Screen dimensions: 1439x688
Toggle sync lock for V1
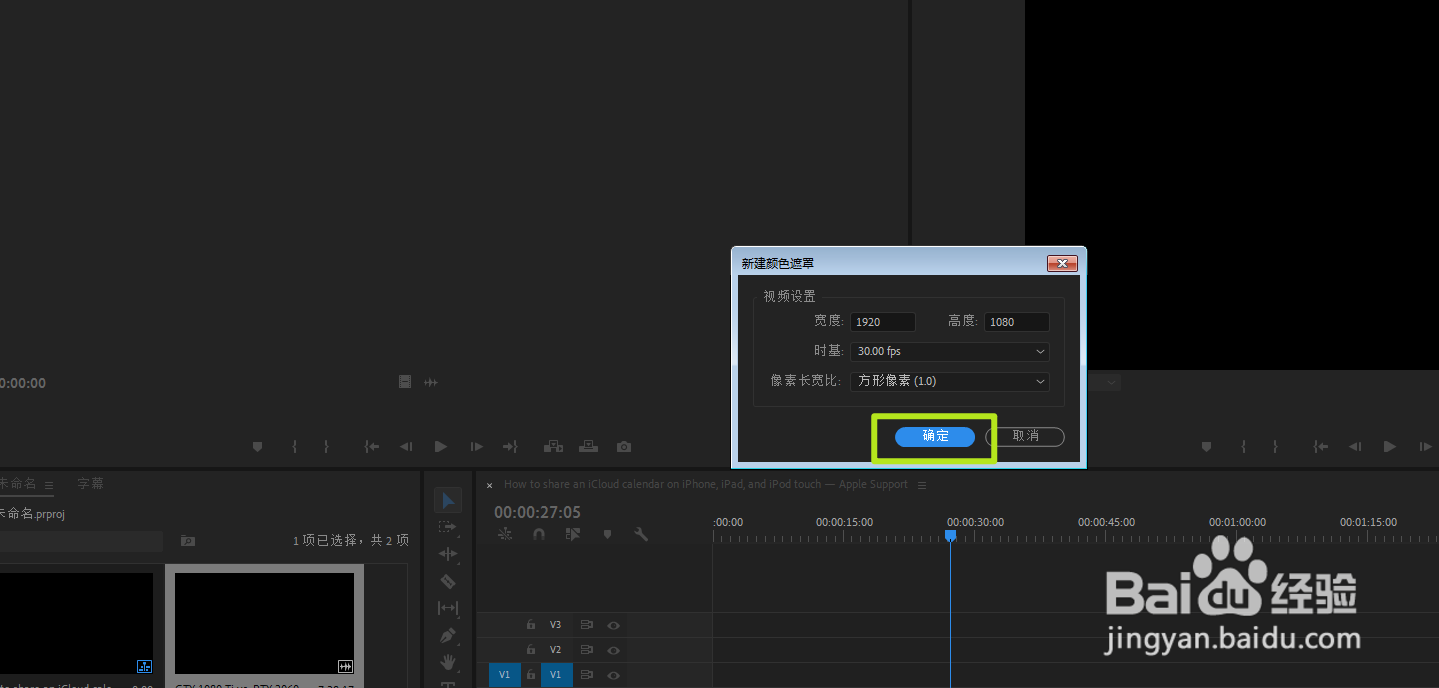[x=587, y=675]
